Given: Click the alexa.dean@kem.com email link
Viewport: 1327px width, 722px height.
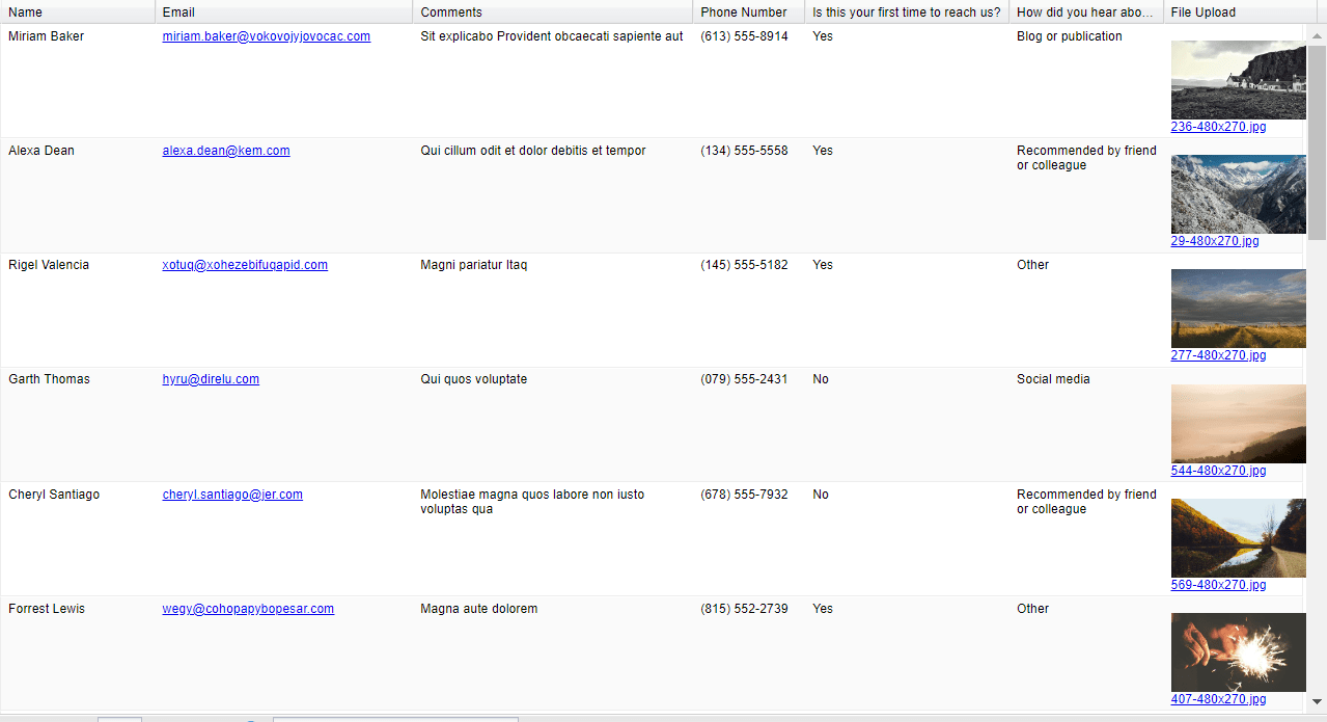Looking at the screenshot, I should (x=226, y=151).
